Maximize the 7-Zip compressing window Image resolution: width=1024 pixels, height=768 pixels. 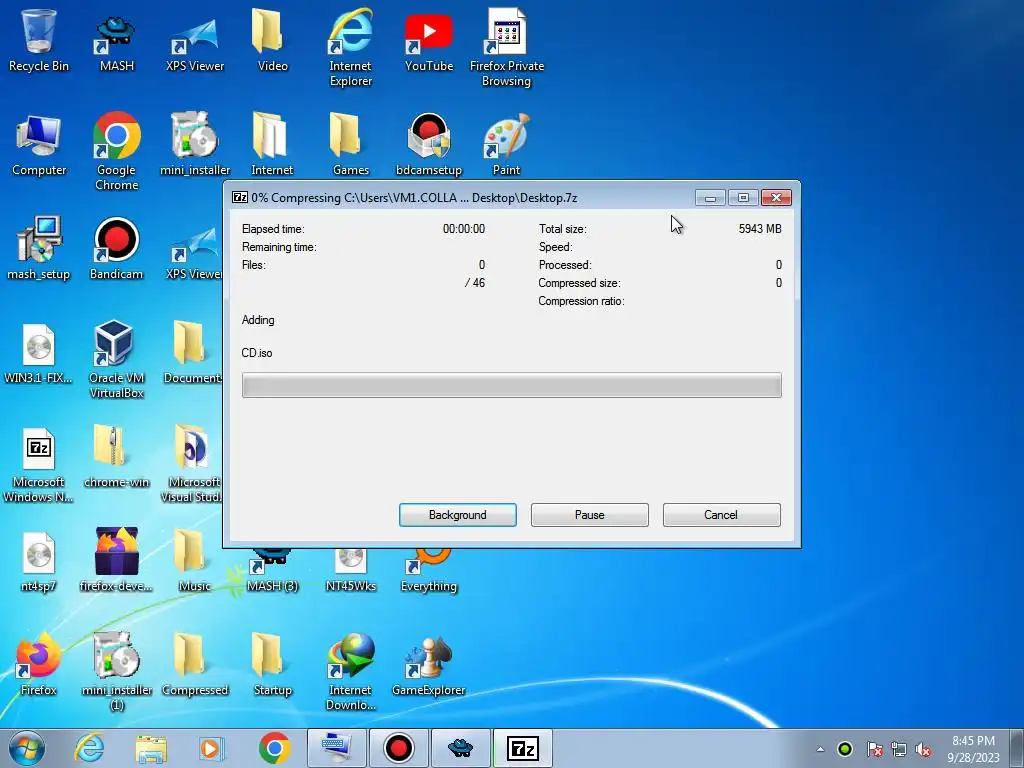point(743,197)
